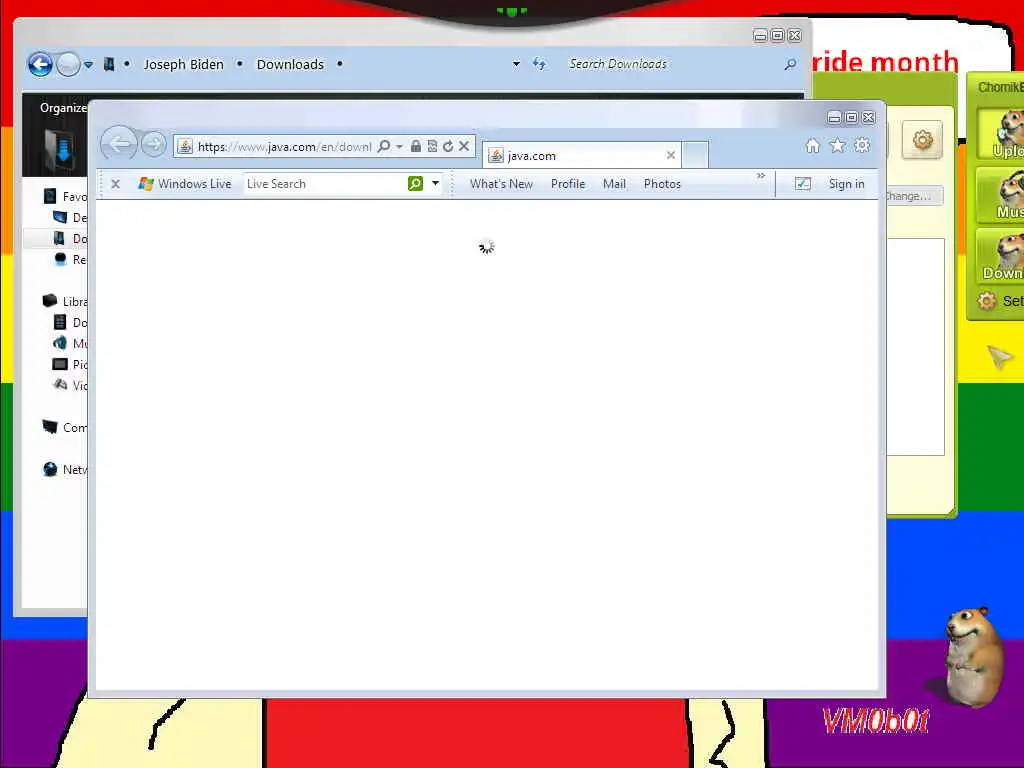Open Pictures library in Explorer navigation pane
The image size is (1024, 768).
pos(70,364)
